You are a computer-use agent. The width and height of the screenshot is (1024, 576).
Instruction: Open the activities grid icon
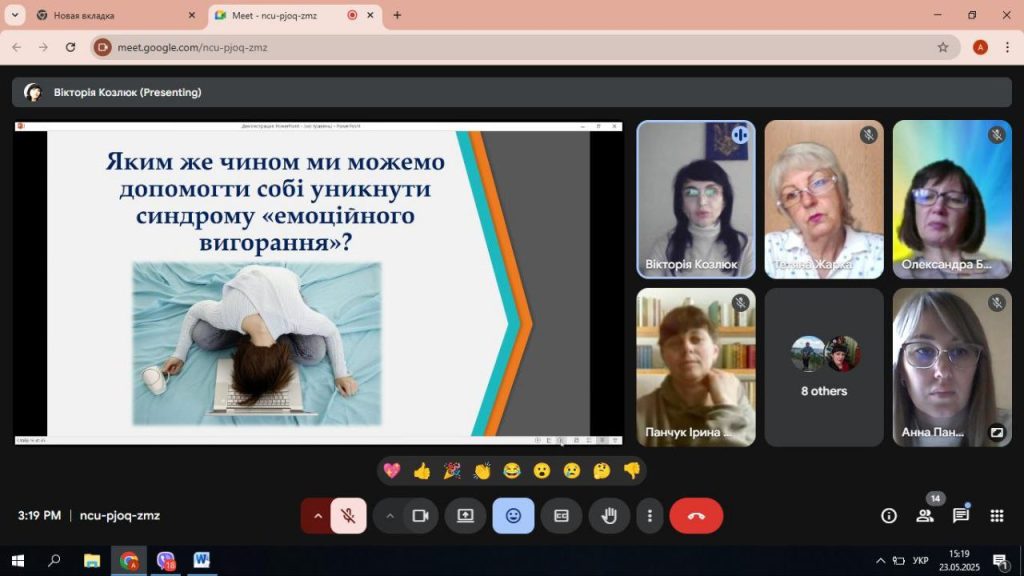(x=996, y=516)
